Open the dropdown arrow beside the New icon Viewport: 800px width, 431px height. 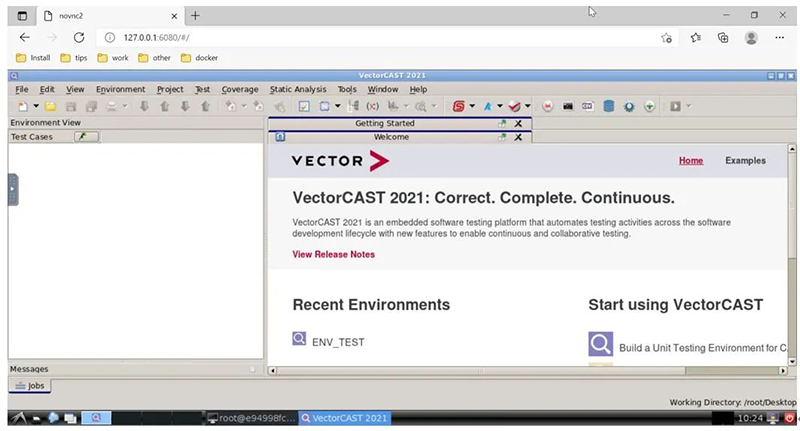36,106
